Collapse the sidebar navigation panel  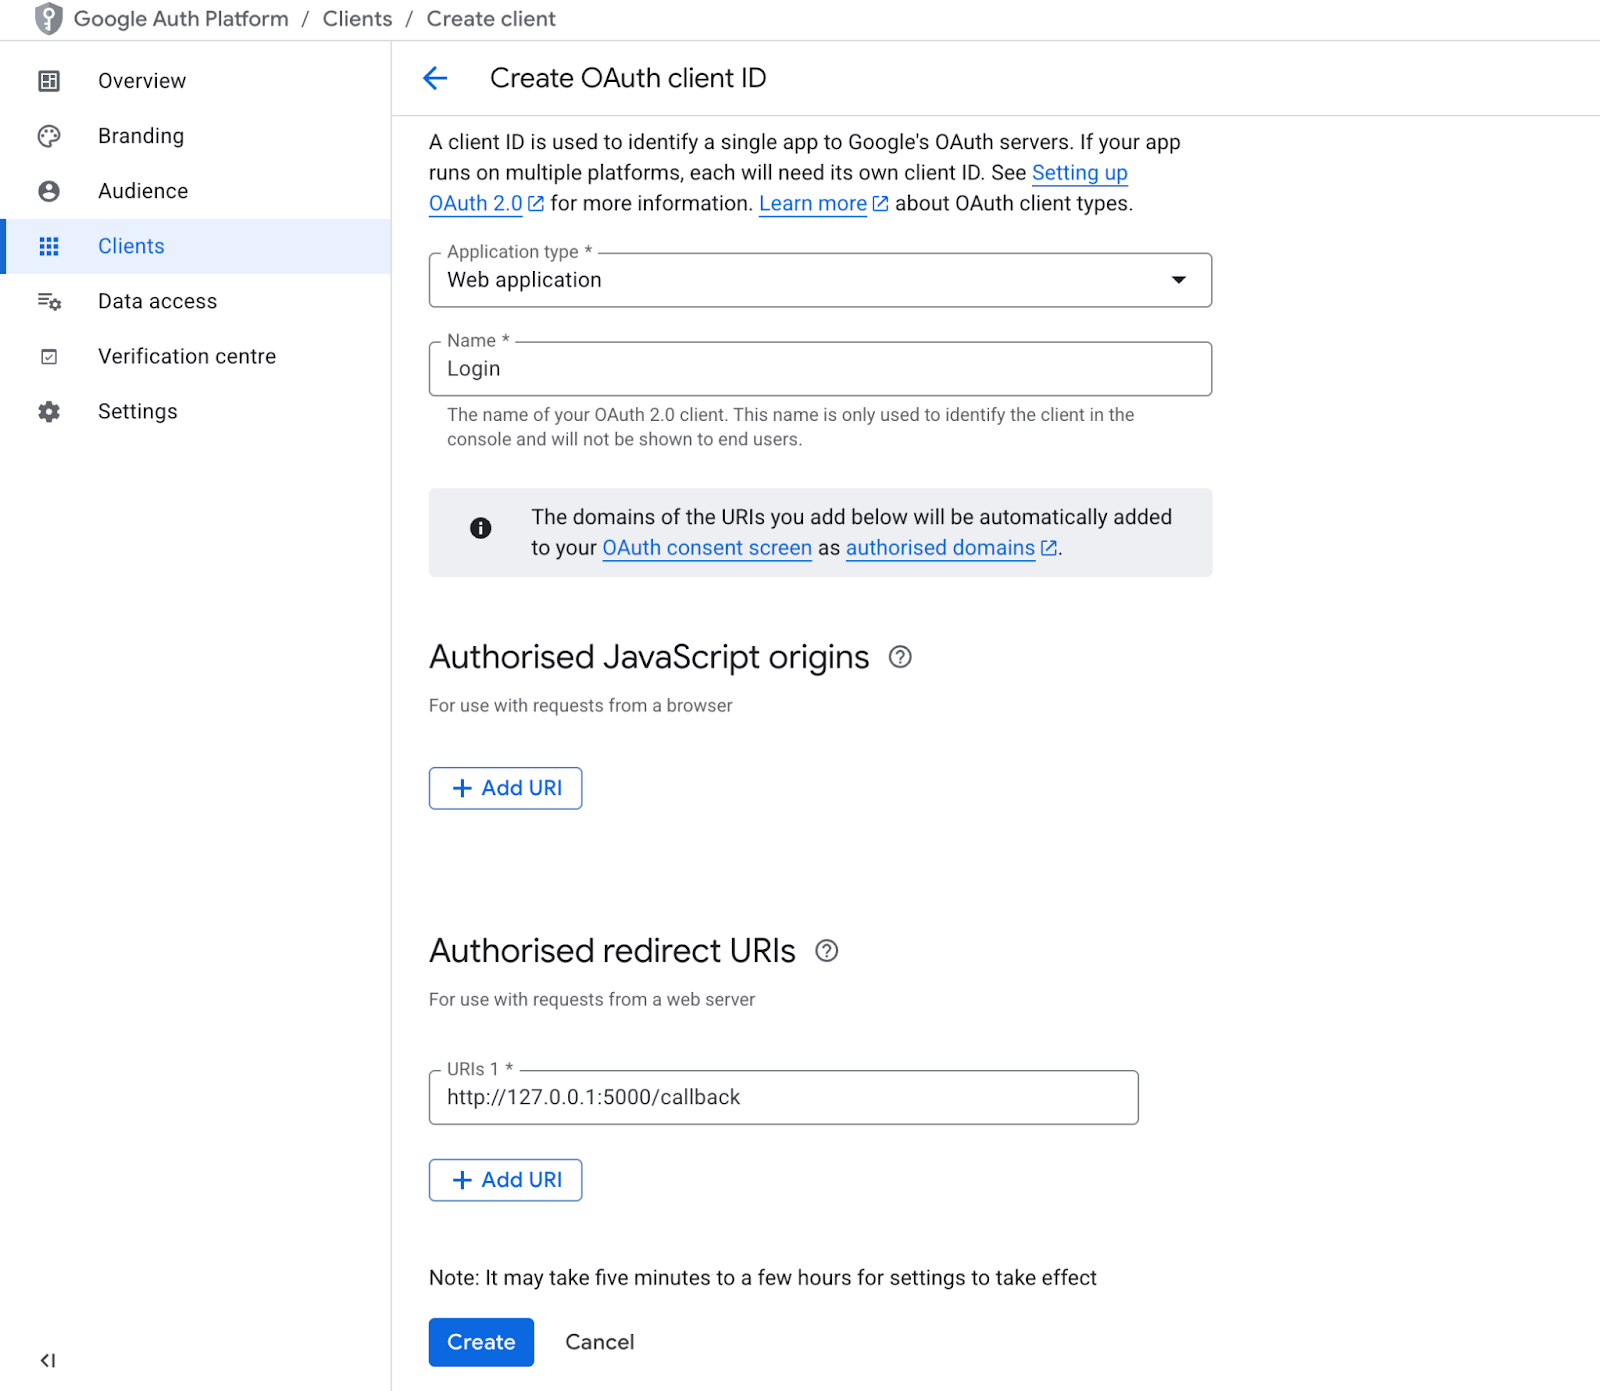click(x=48, y=1360)
